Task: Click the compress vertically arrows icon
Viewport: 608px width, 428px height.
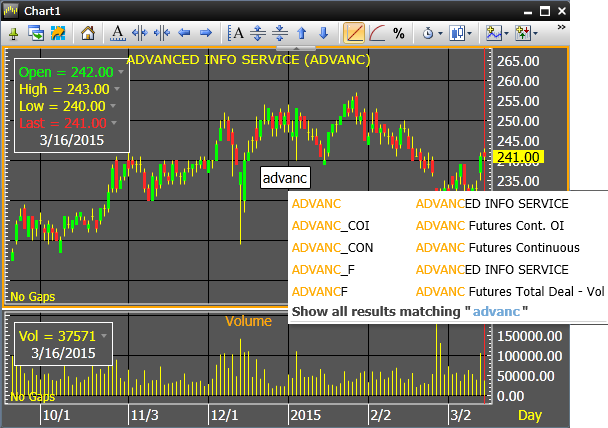Action: (x=280, y=33)
